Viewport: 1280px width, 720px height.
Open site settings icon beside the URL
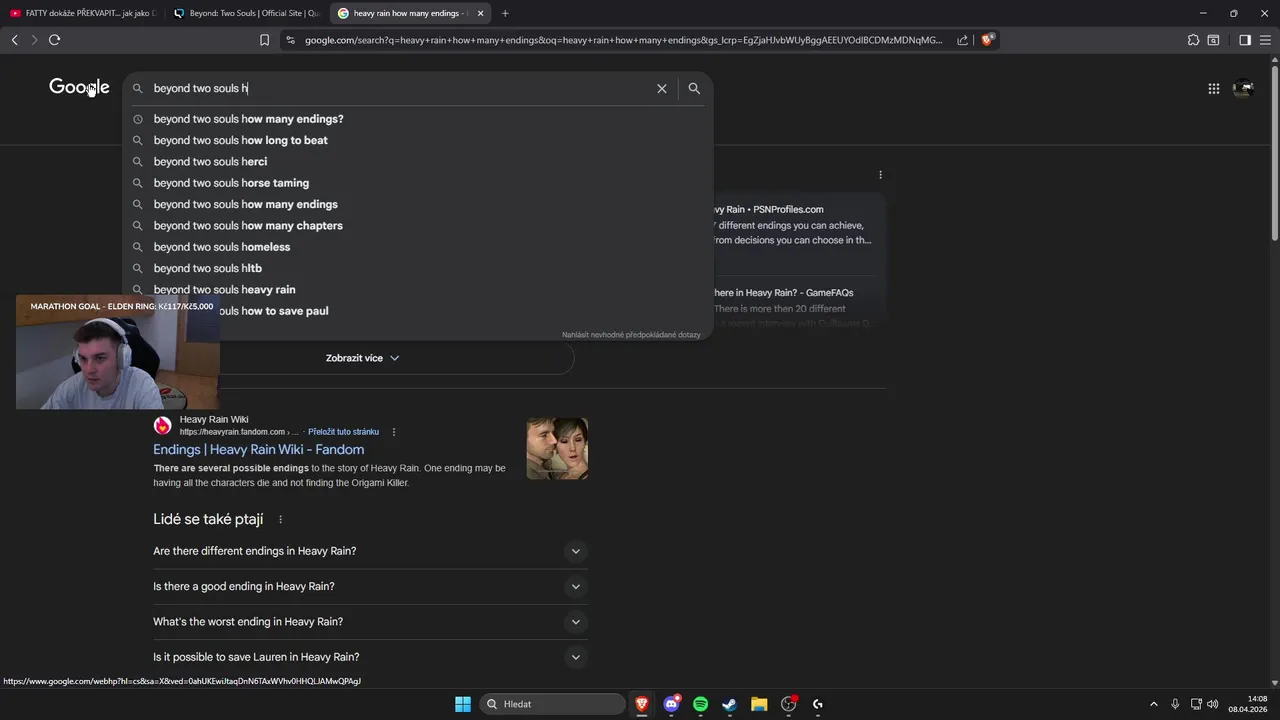[290, 40]
